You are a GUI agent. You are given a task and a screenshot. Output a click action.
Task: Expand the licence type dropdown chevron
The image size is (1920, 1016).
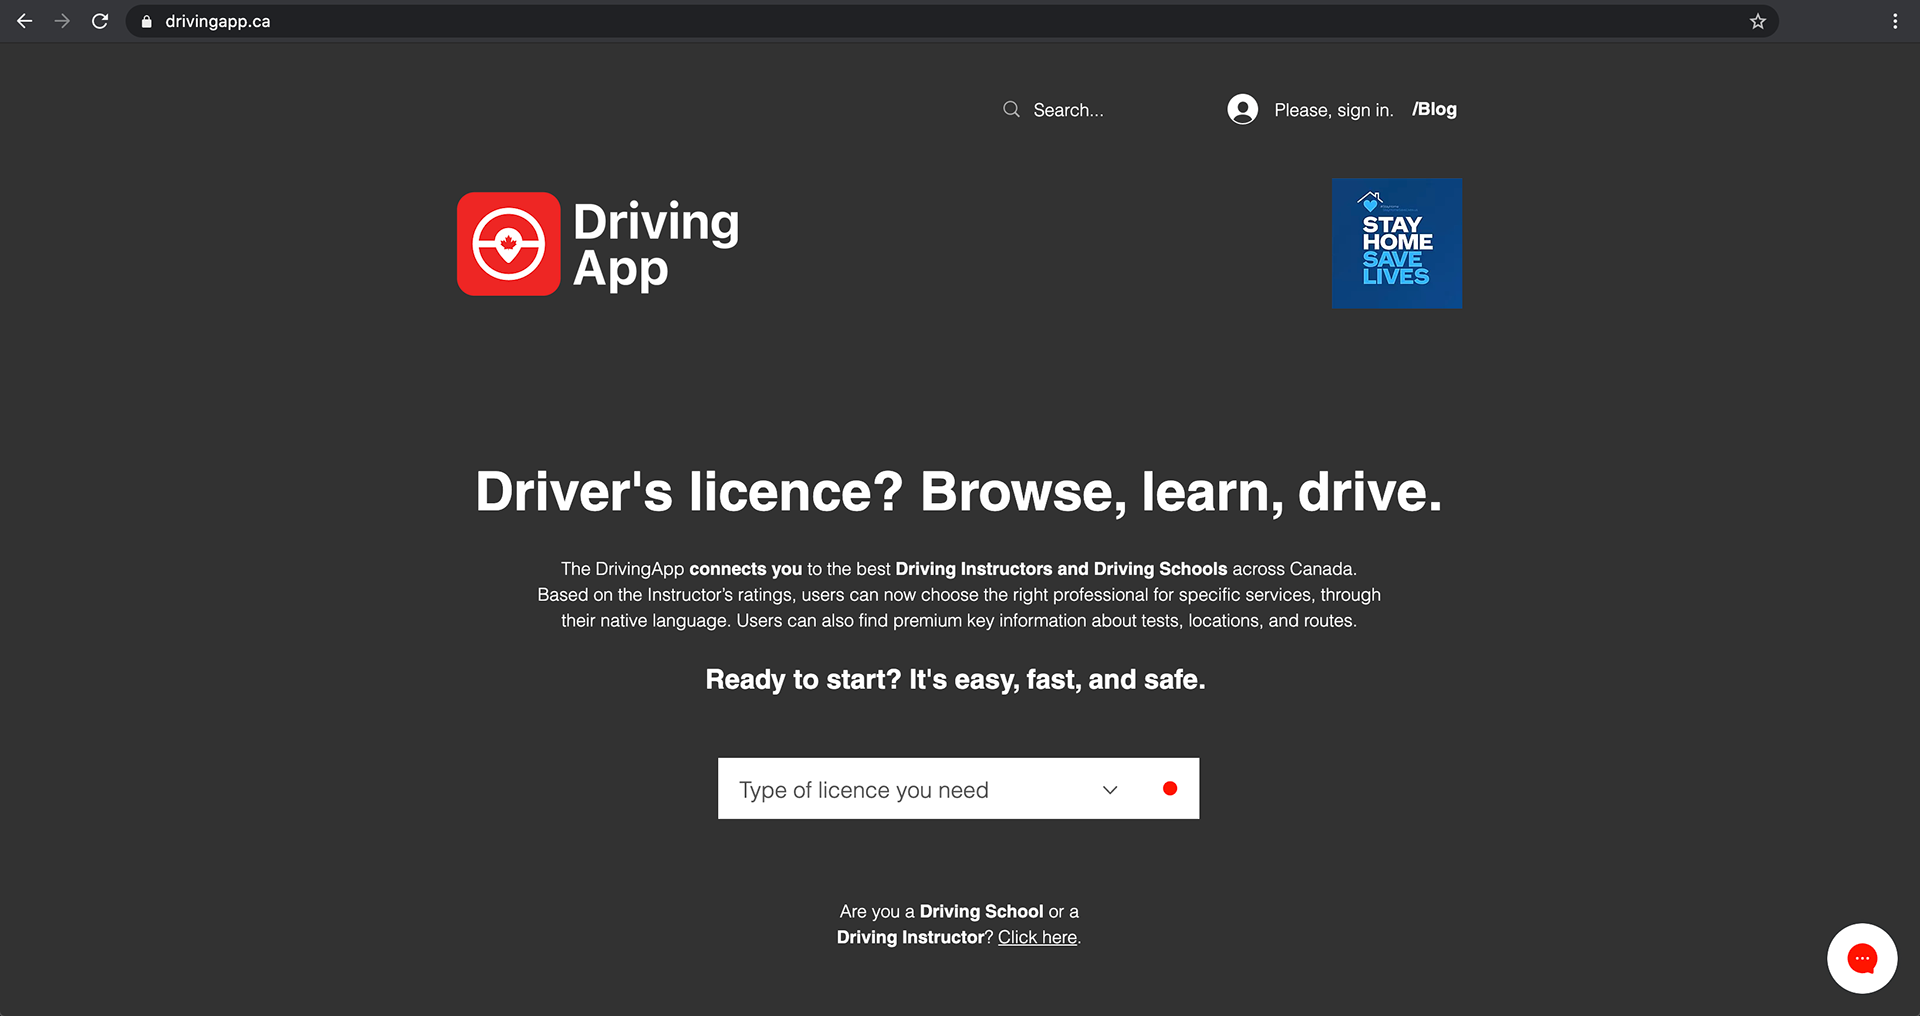click(x=1110, y=790)
